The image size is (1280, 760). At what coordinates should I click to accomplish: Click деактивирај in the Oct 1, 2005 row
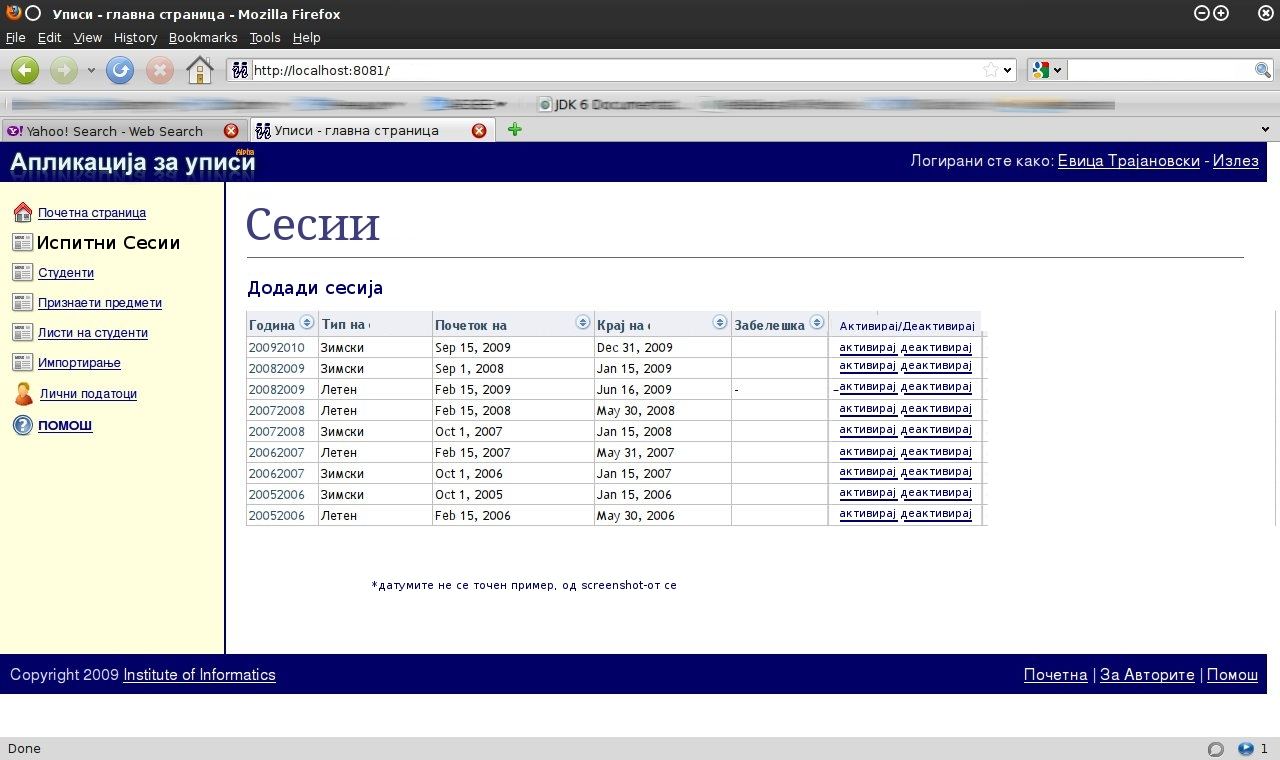point(936,493)
